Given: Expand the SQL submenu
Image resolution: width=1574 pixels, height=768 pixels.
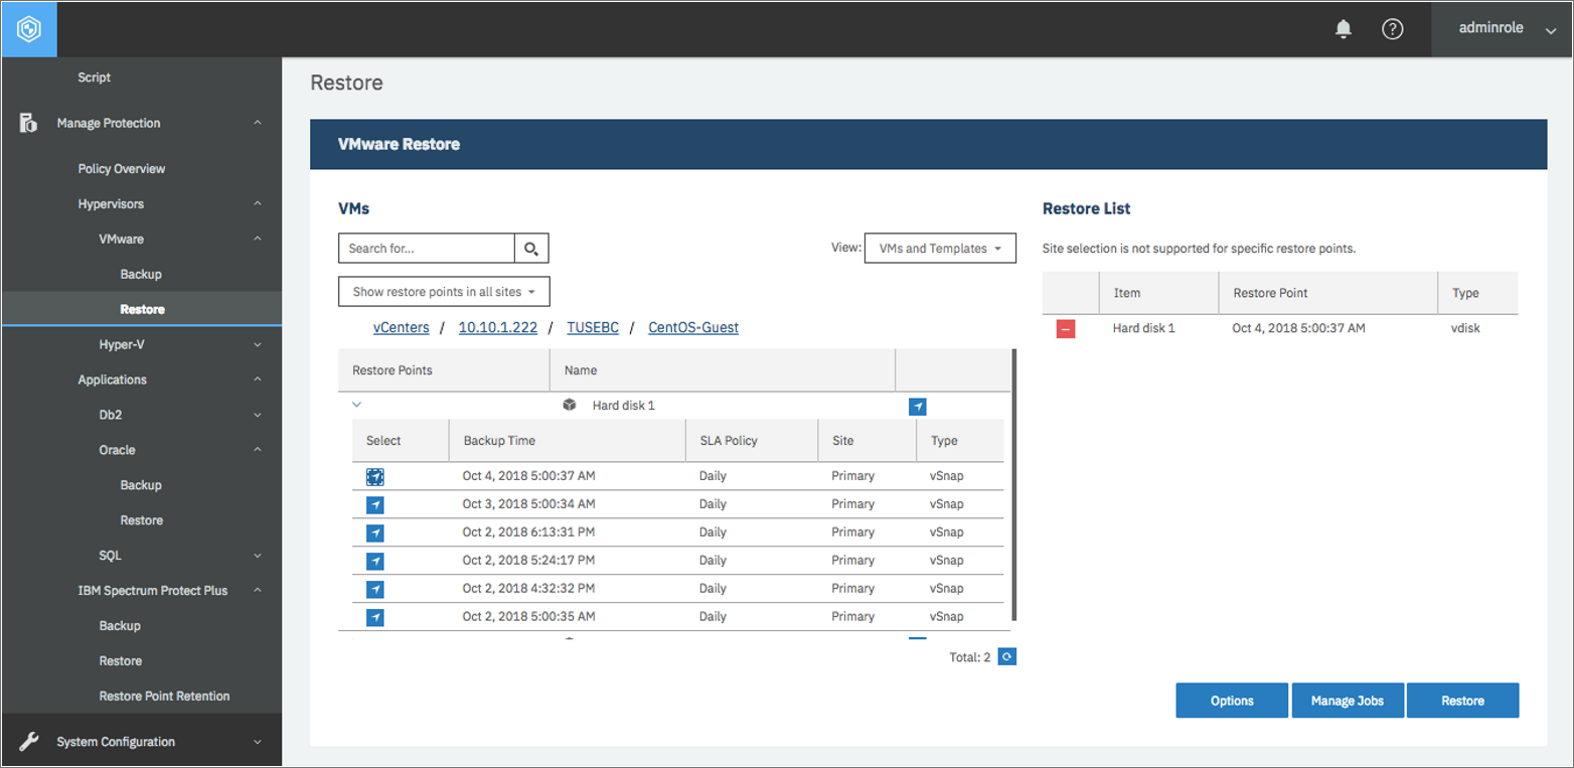Looking at the screenshot, I should click(x=257, y=556).
